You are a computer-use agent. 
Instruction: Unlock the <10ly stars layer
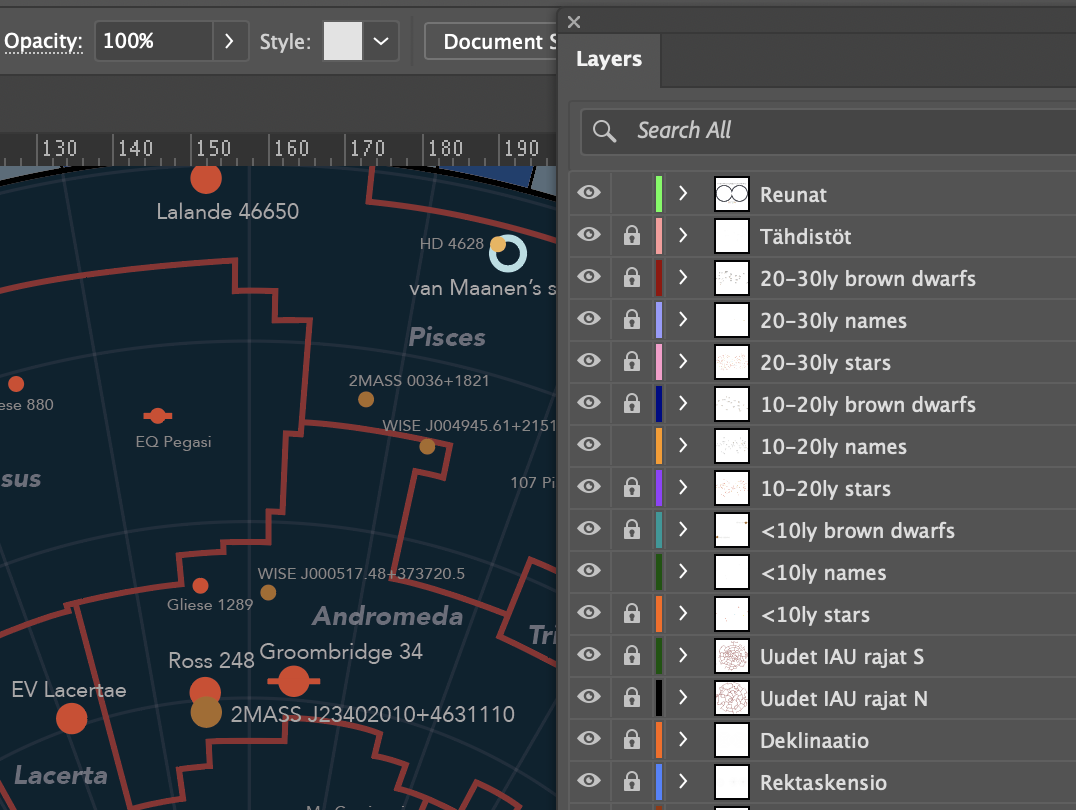click(x=631, y=614)
